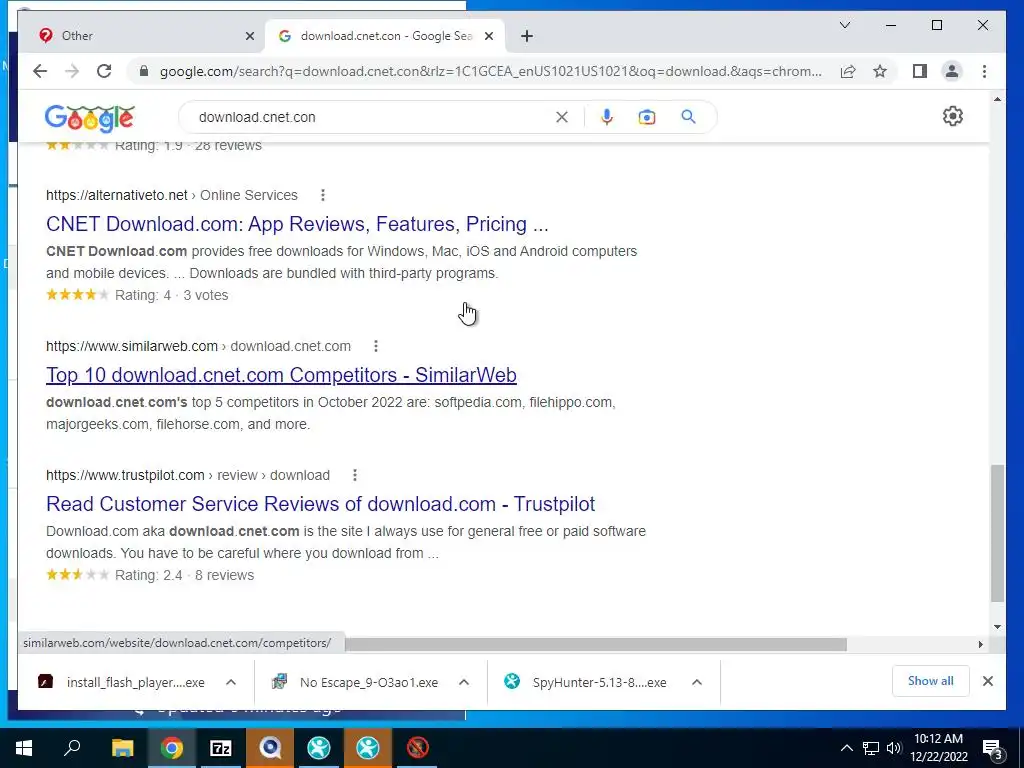
Task: Open a new Chrome tab
Action: pyautogui.click(x=527, y=36)
